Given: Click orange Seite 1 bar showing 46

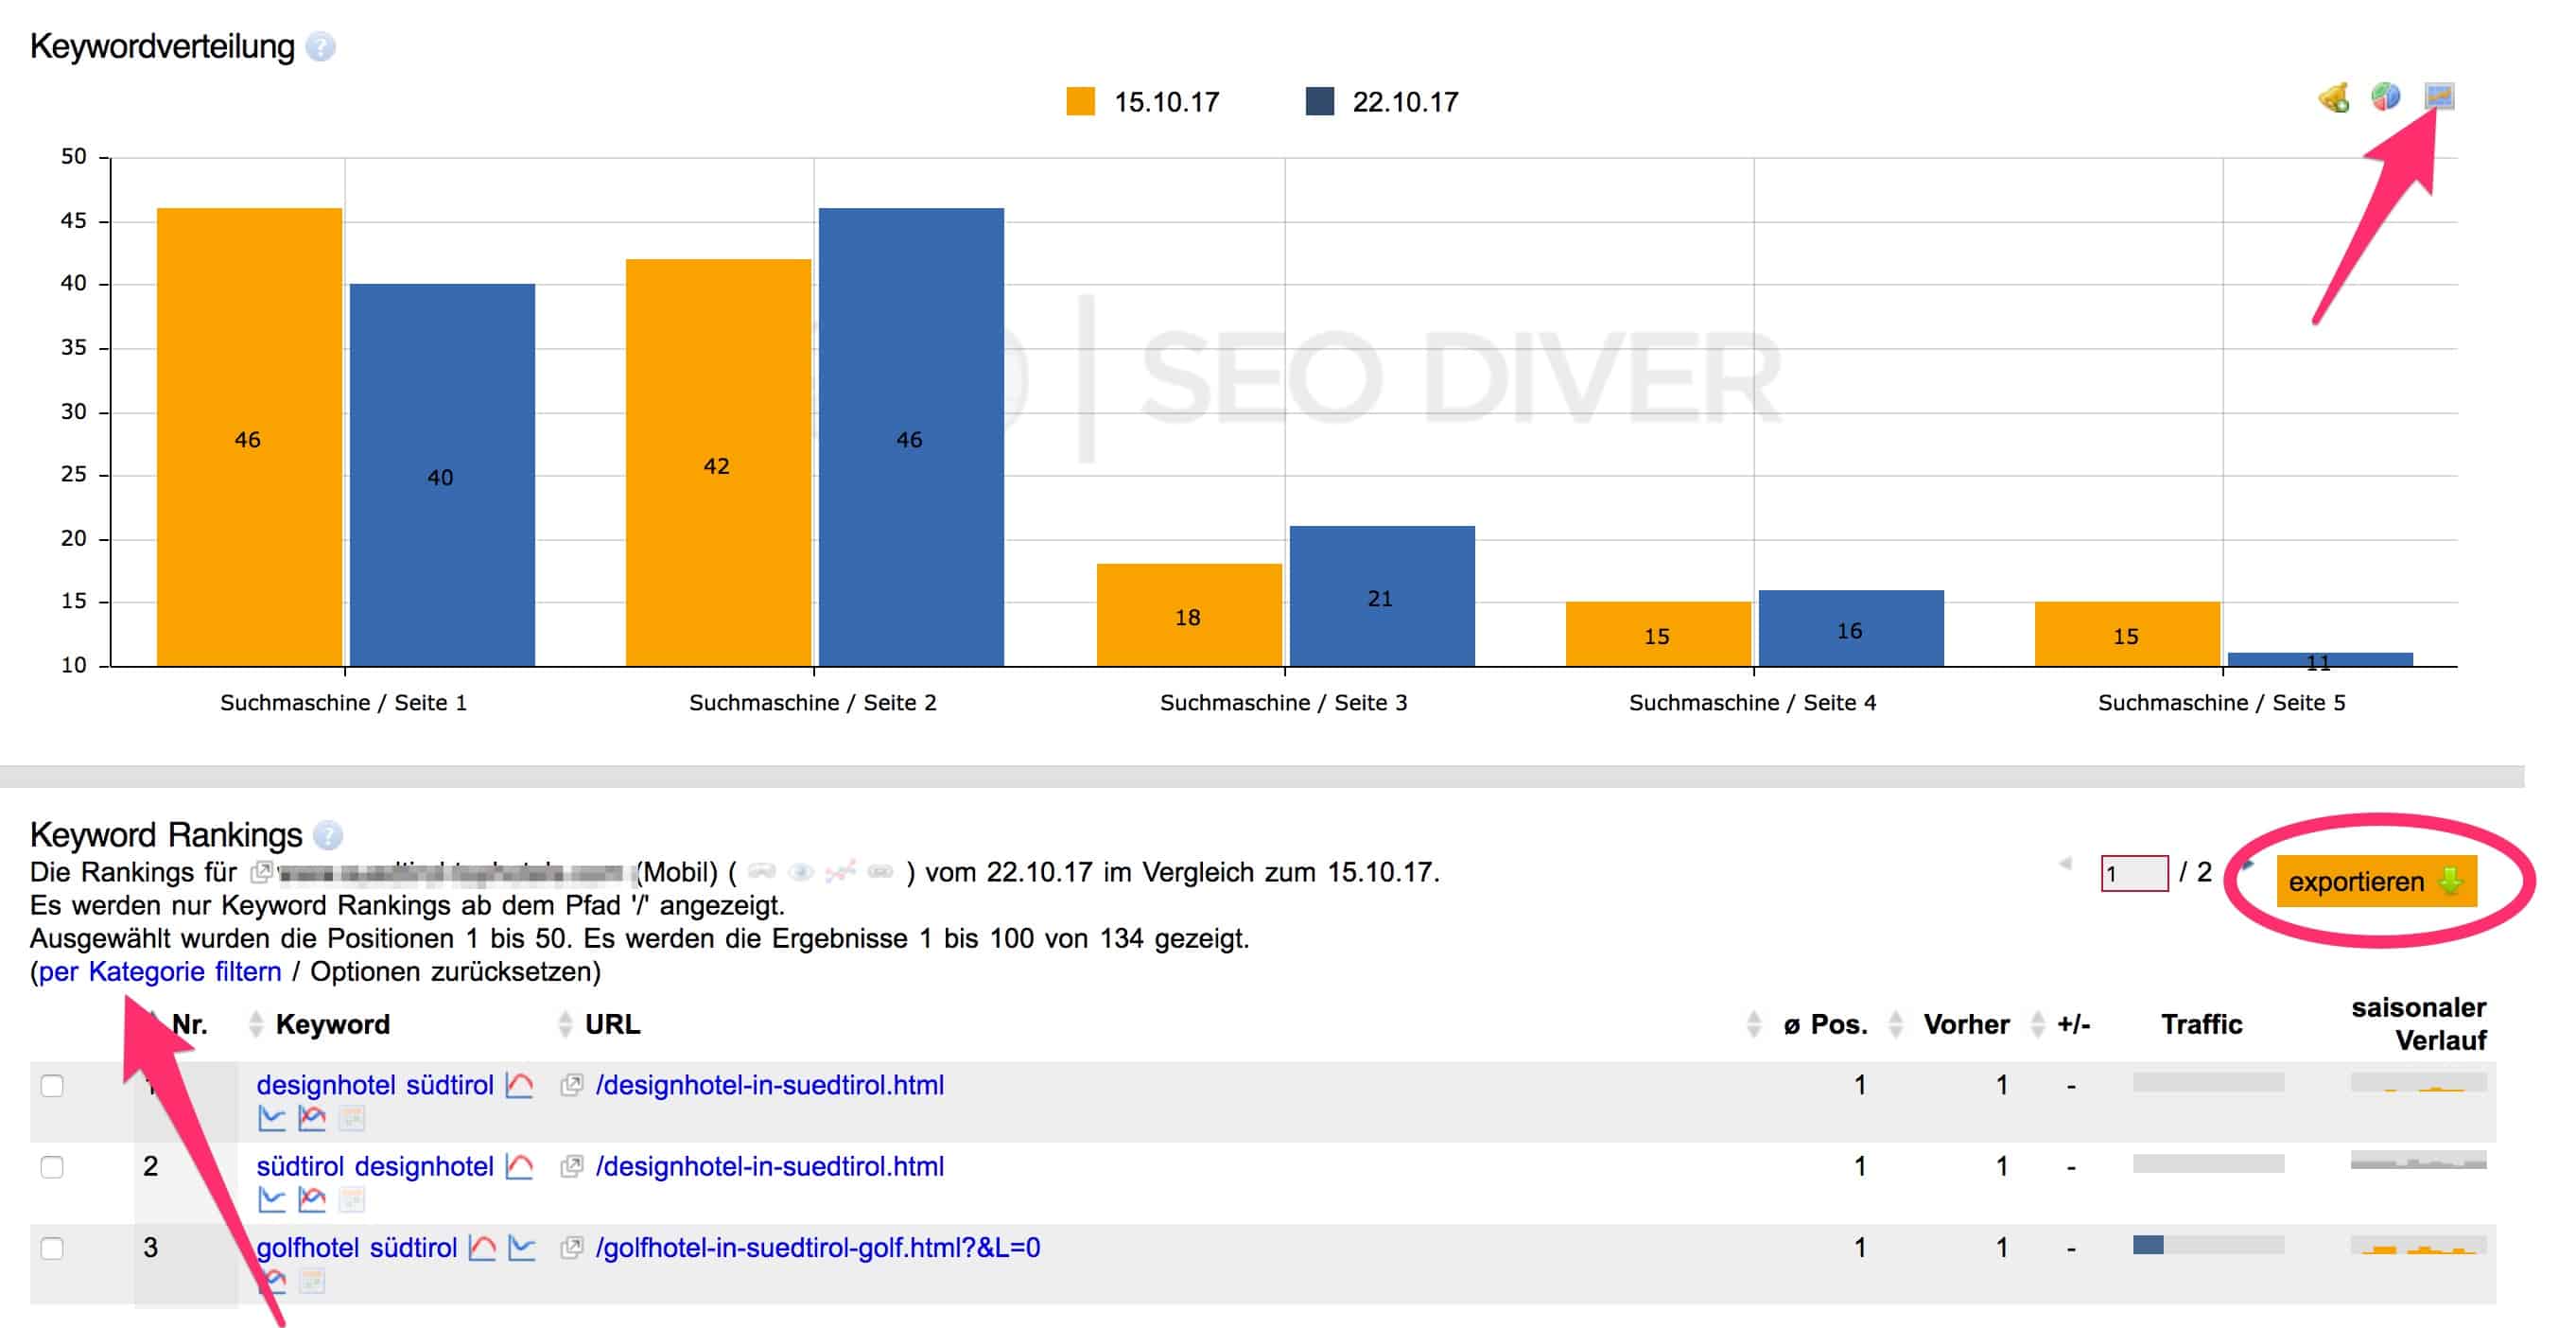Looking at the screenshot, I should [249, 437].
